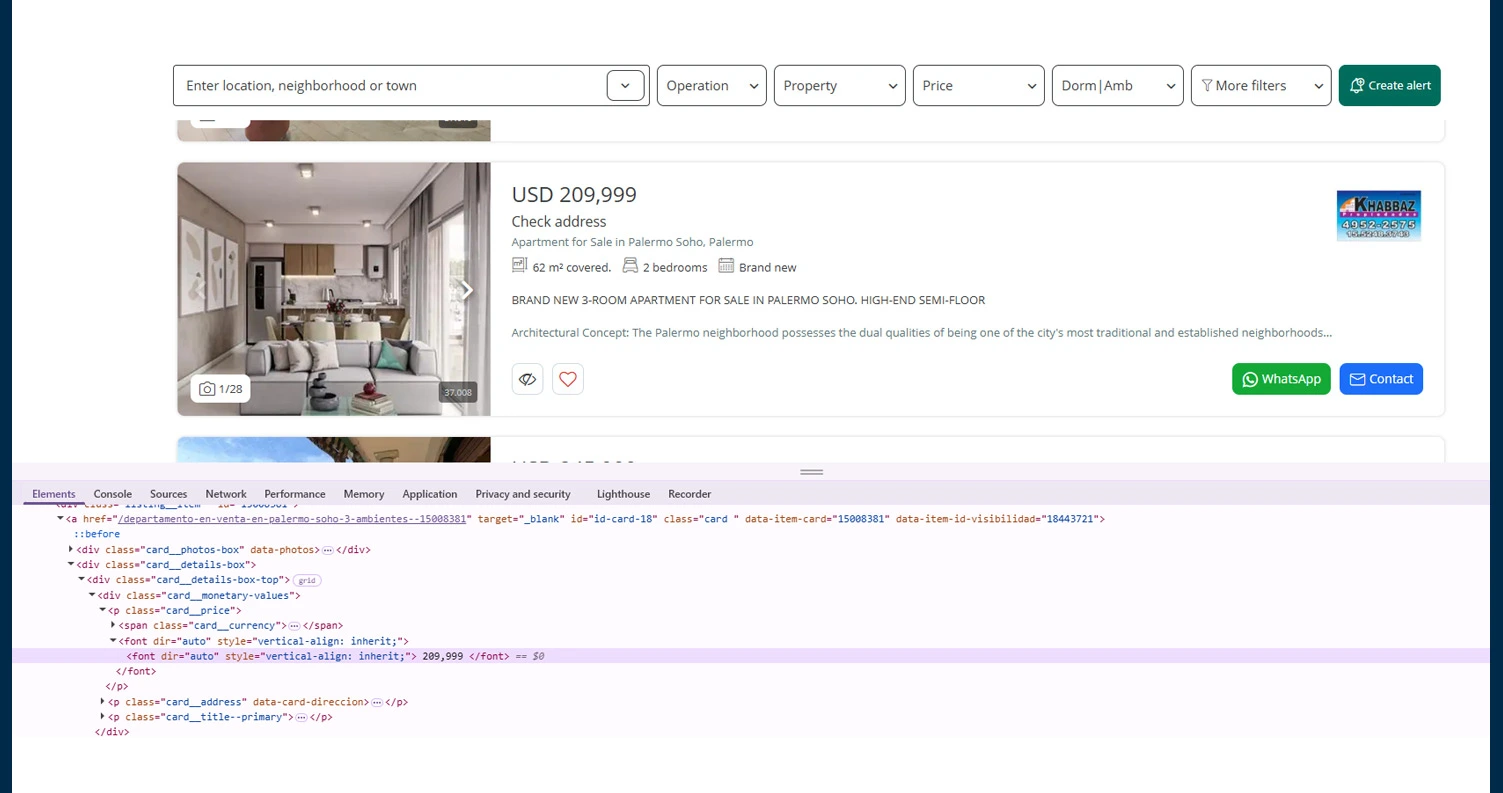
Task: Collapse the card__details-box div node
Action: point(71,565)
